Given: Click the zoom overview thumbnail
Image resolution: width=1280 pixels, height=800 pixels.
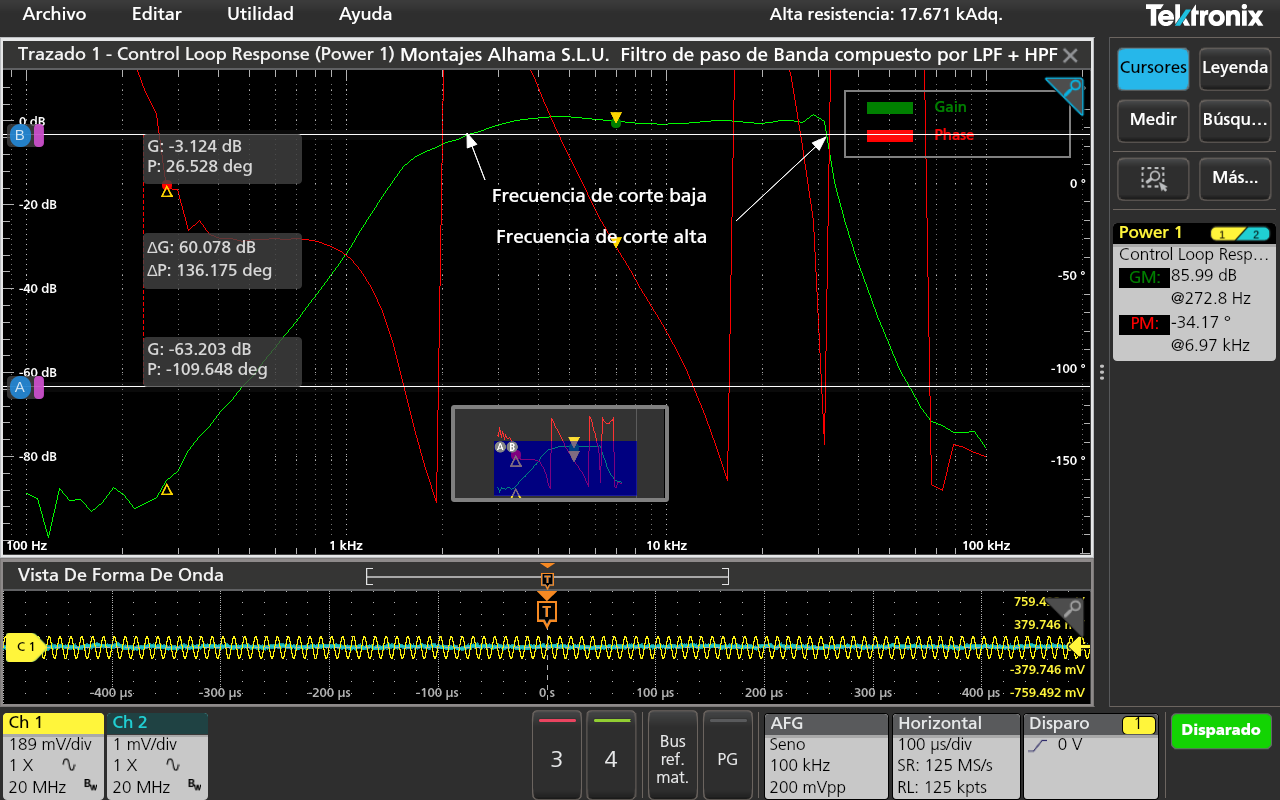Looking at the screenshot, I should click(560, 453).
